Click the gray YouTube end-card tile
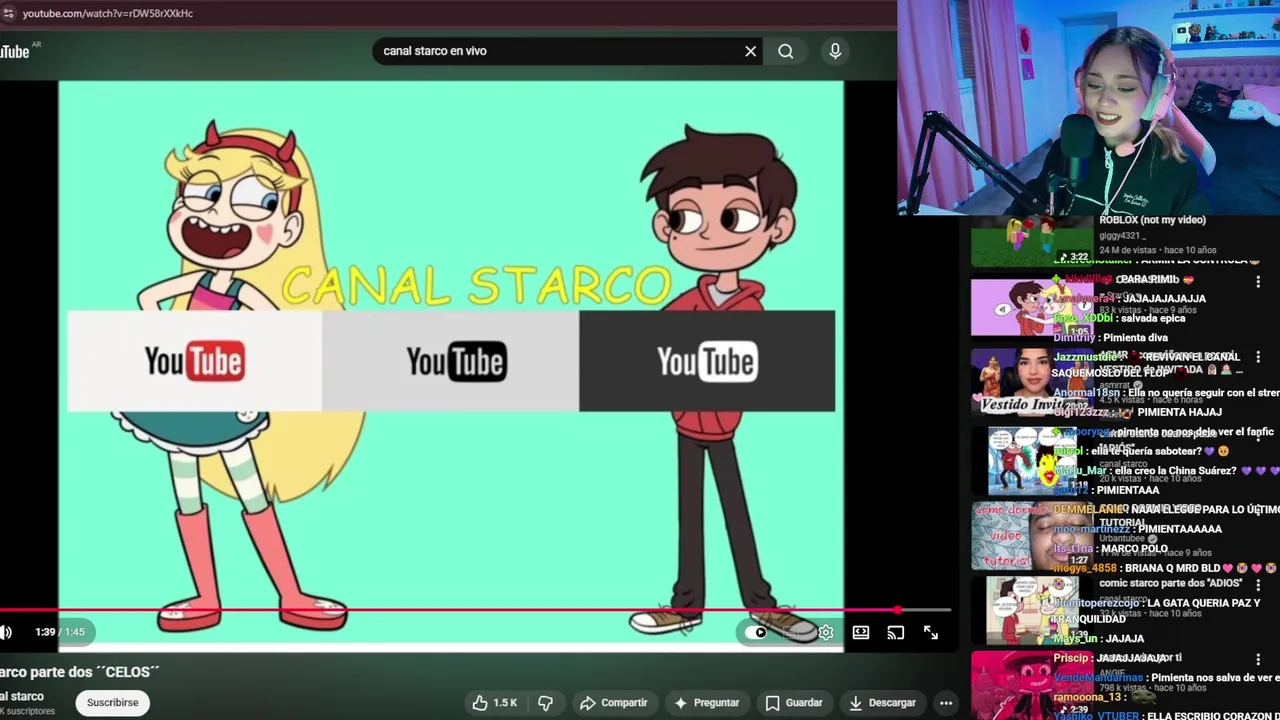Viewport: 1280px width, 720px height. [451, 361]
